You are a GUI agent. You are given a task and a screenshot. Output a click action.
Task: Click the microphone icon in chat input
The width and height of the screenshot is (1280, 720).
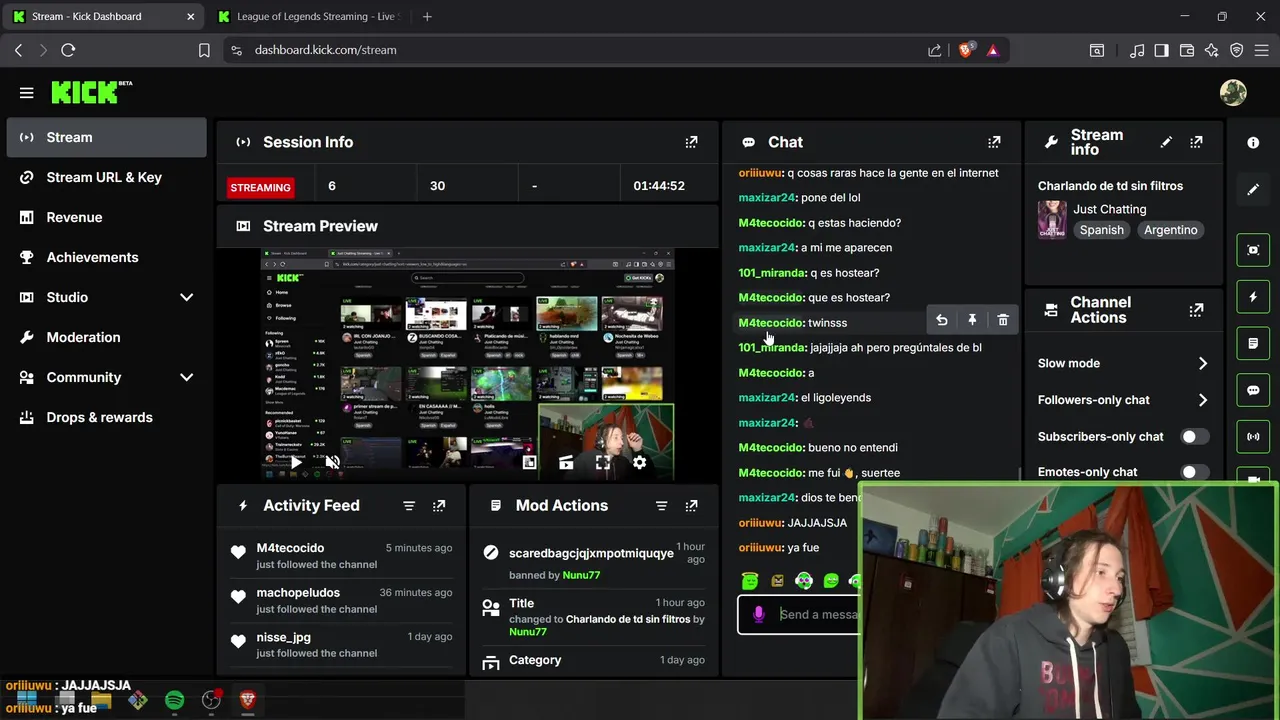click(x=759, y=614)
